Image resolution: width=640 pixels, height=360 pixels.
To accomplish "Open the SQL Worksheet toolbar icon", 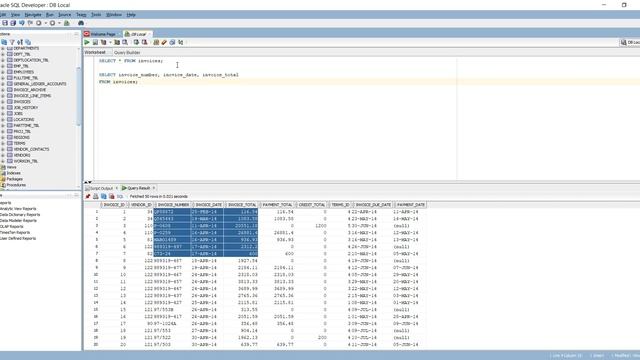I will (x=67, y=23).
